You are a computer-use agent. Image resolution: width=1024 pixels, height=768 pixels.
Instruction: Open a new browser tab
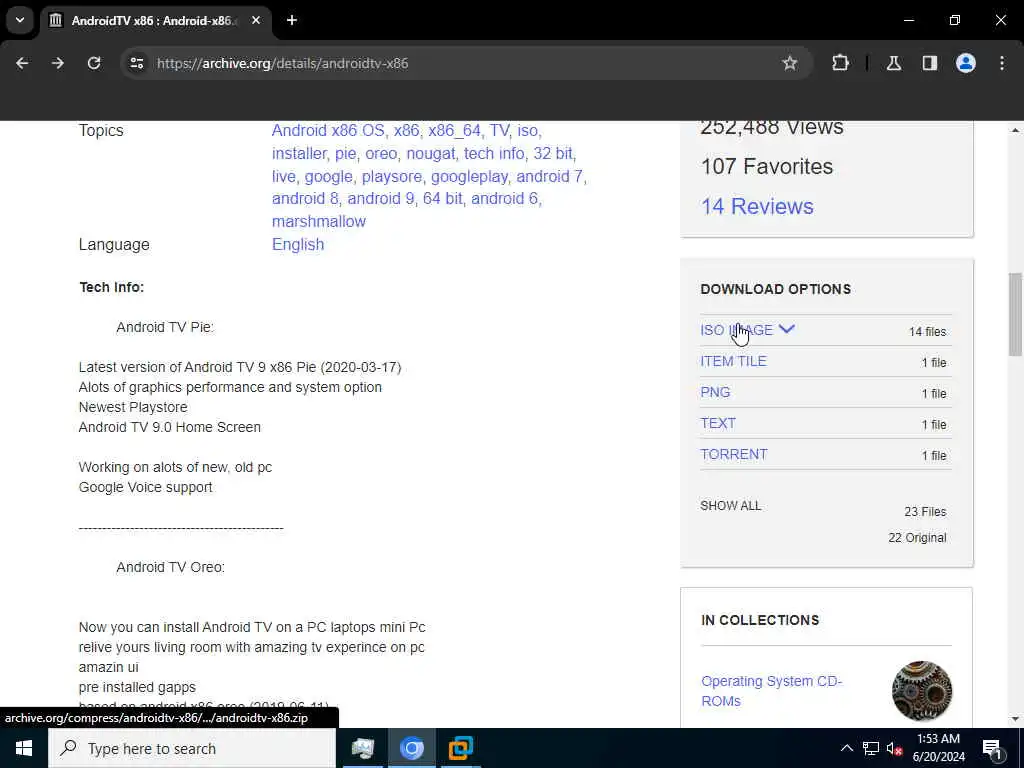pyautogui.click(x=292, y=20)
